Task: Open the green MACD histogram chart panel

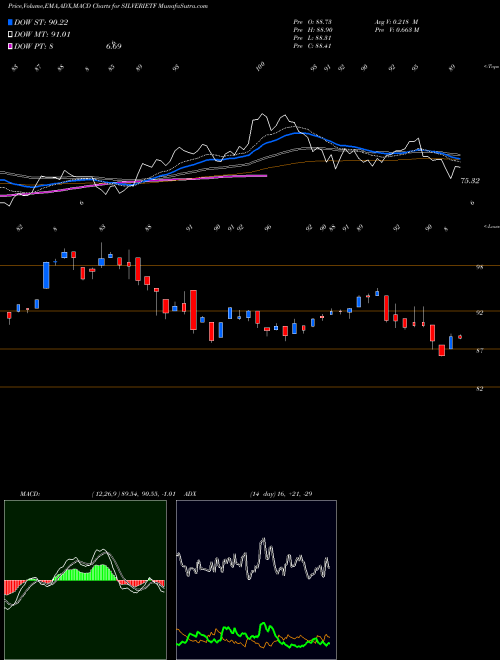Action: (85, 580)
